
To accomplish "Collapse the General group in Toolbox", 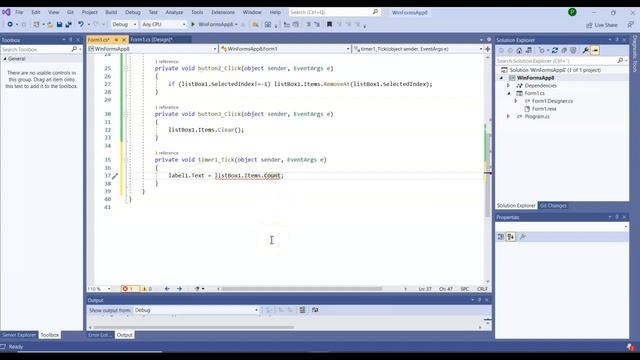I will pyautogui.click(x=5, y=59).
